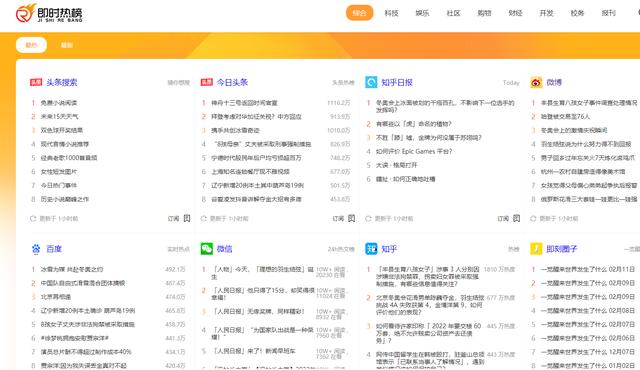Image resolution: width=640 pixels, height=370 pixels.
Task: Open 丰县生育八孩女子 Weibo topic
Action: (589, 103)
